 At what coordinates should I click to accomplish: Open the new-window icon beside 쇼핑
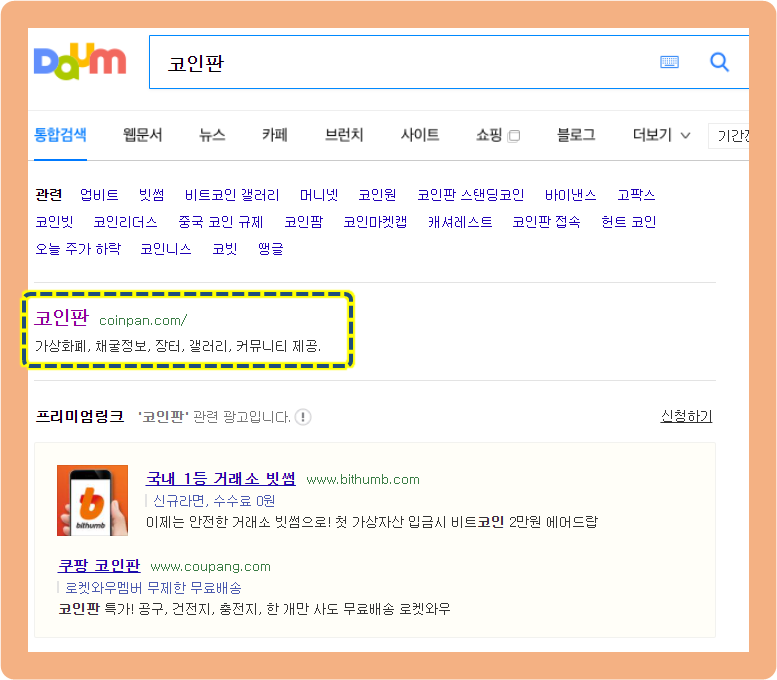[514, 136]
